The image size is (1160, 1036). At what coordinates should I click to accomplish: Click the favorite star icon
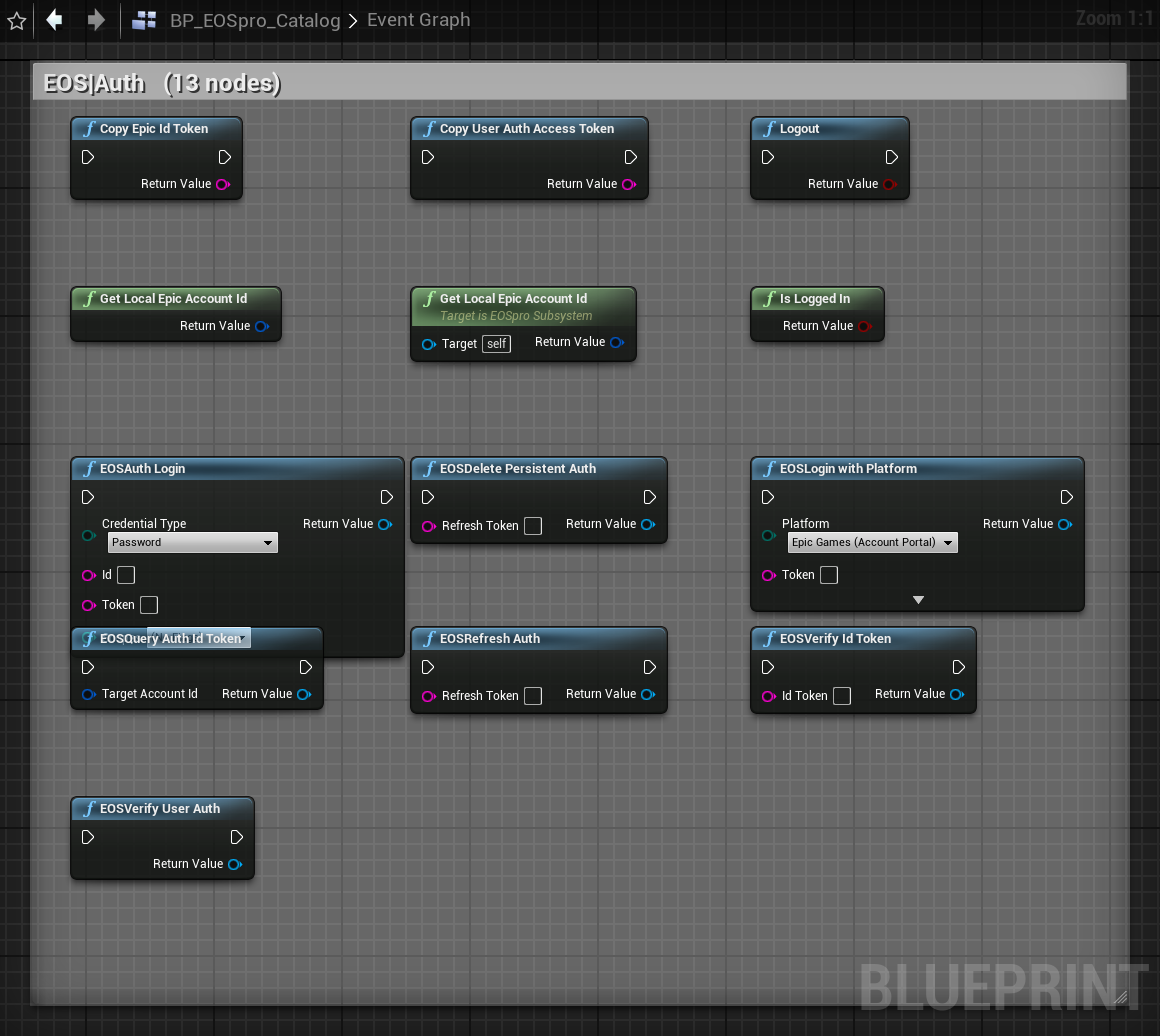(16, 21)
